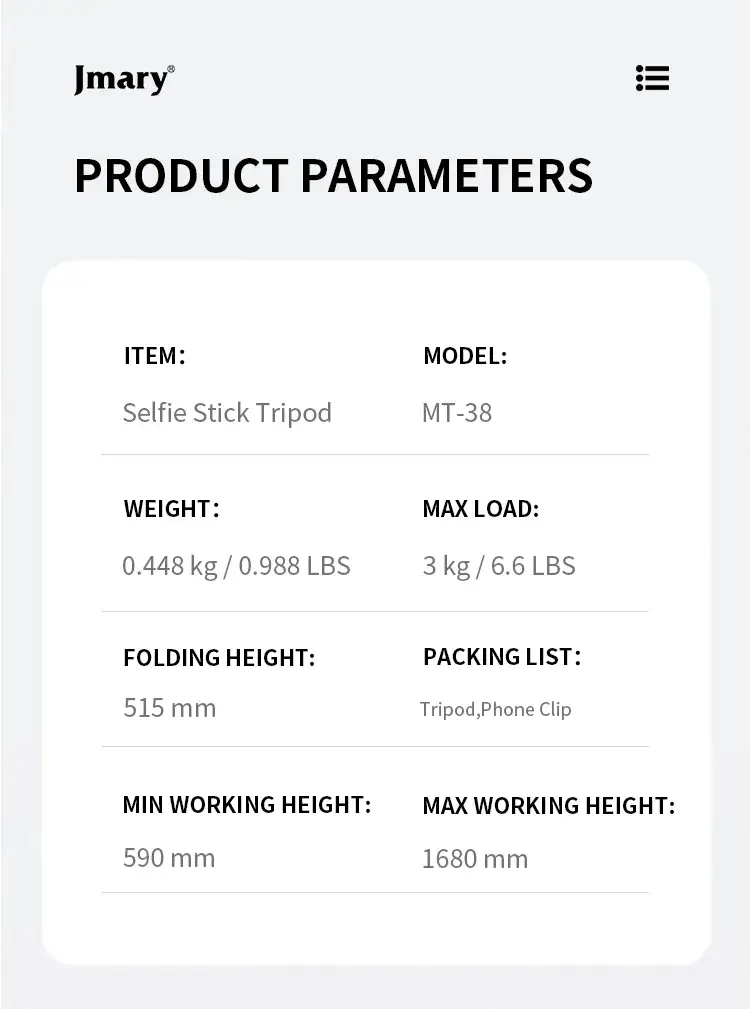Select the MODEL label
Image resolution: width=750 pixels, height=1009 pixels.
coord(465,356)
